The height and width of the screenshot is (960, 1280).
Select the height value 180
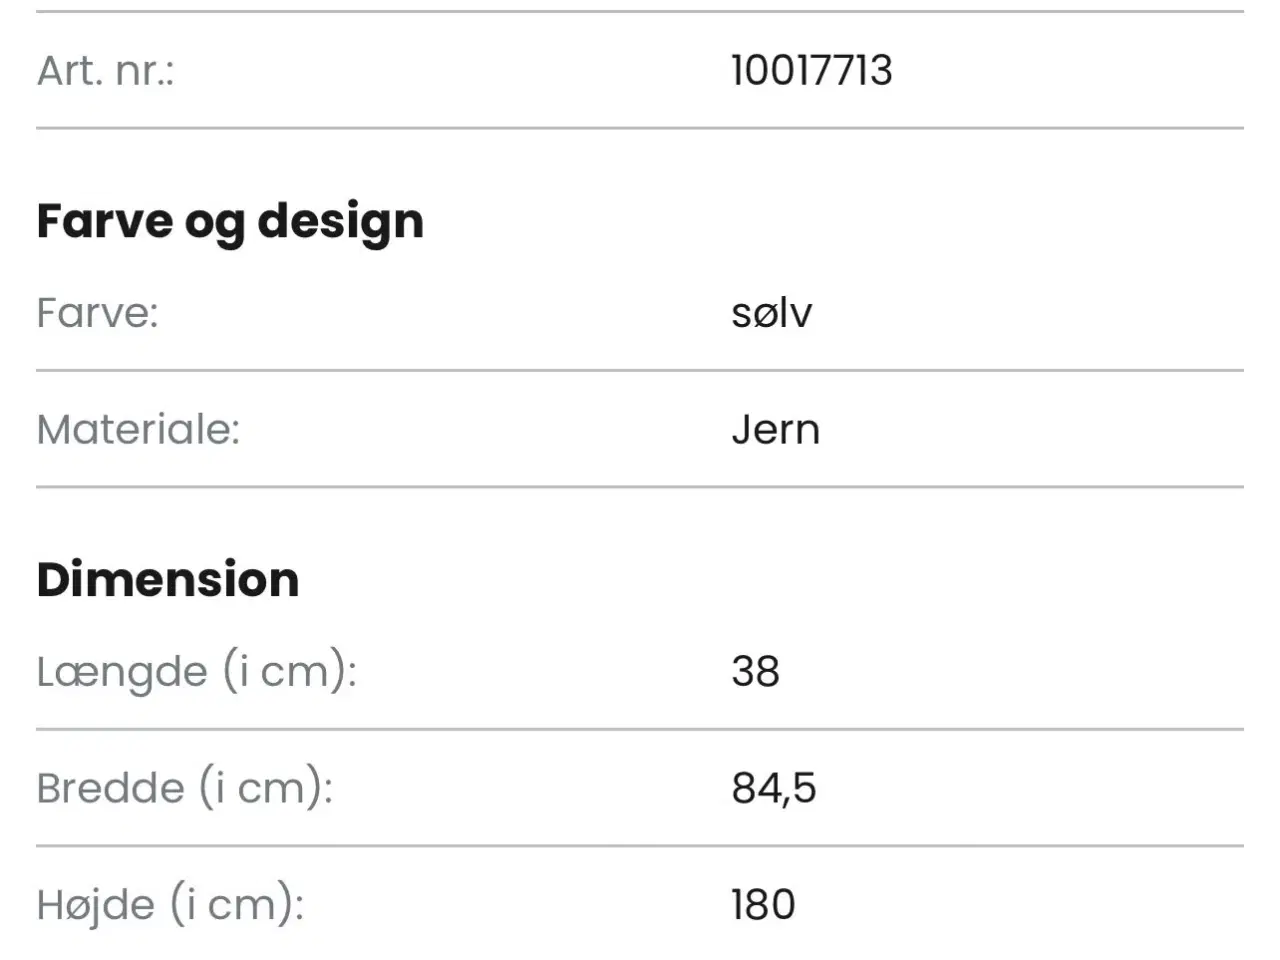763,905
